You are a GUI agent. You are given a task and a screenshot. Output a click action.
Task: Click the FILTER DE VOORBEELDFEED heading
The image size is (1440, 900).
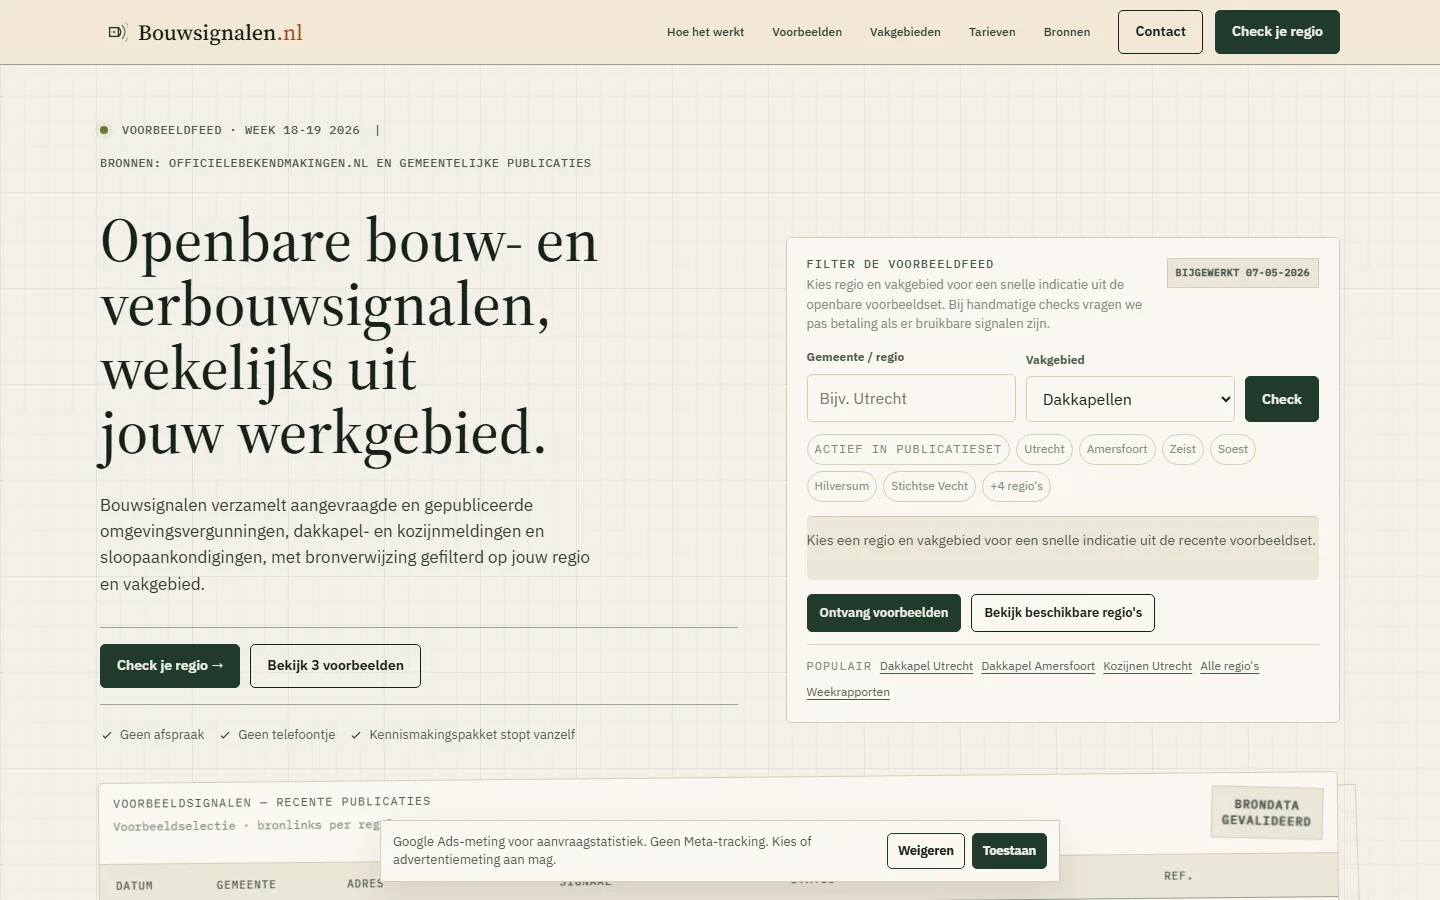(900, 265)
